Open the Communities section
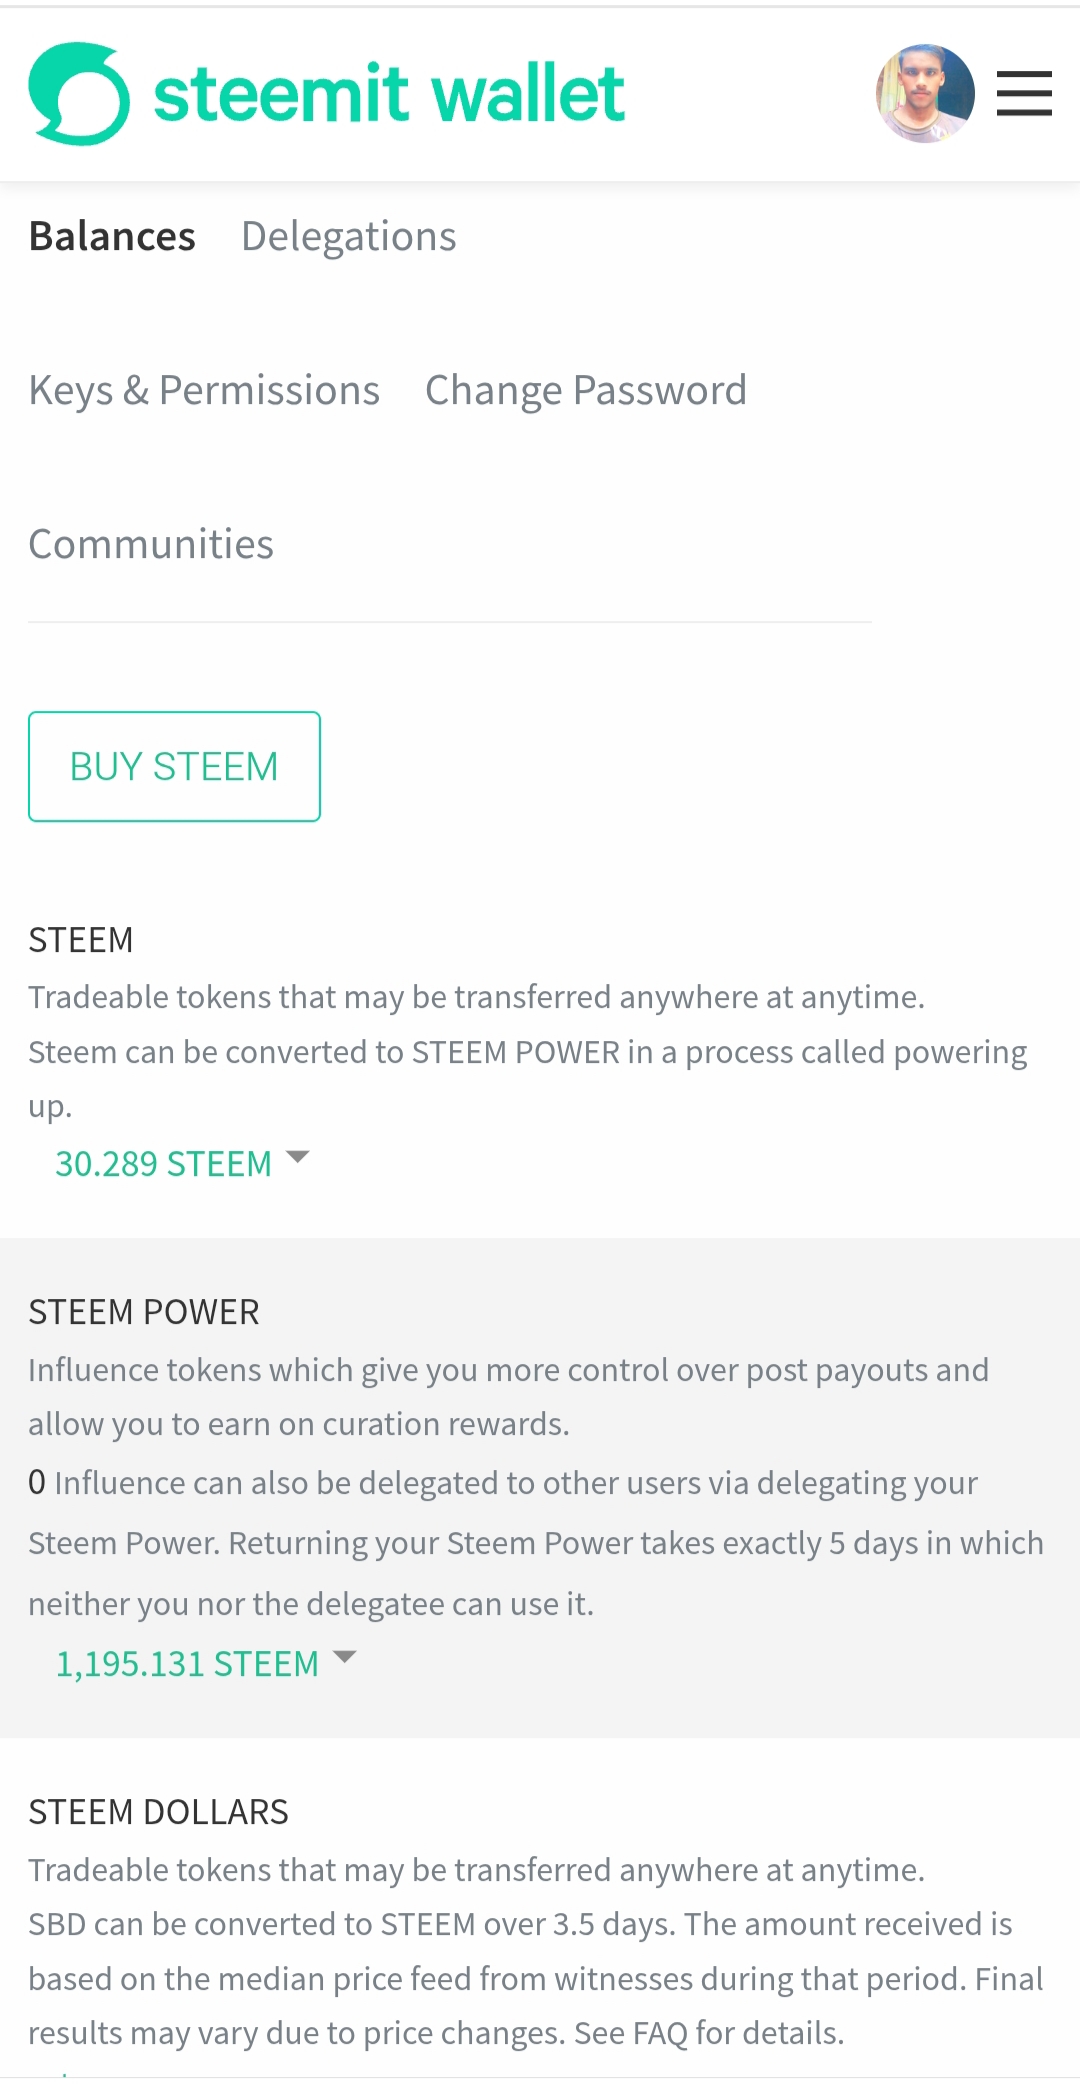The height and width of the screenshot is (2089, 1080). coord(151,545)
